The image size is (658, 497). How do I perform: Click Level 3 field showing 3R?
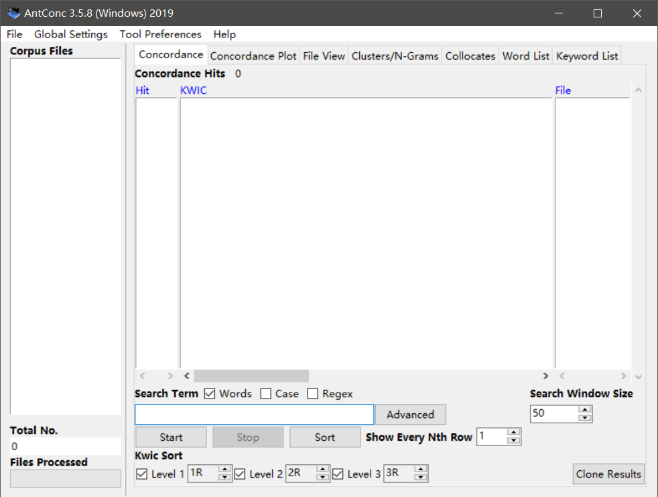click(x=399, y=473)
